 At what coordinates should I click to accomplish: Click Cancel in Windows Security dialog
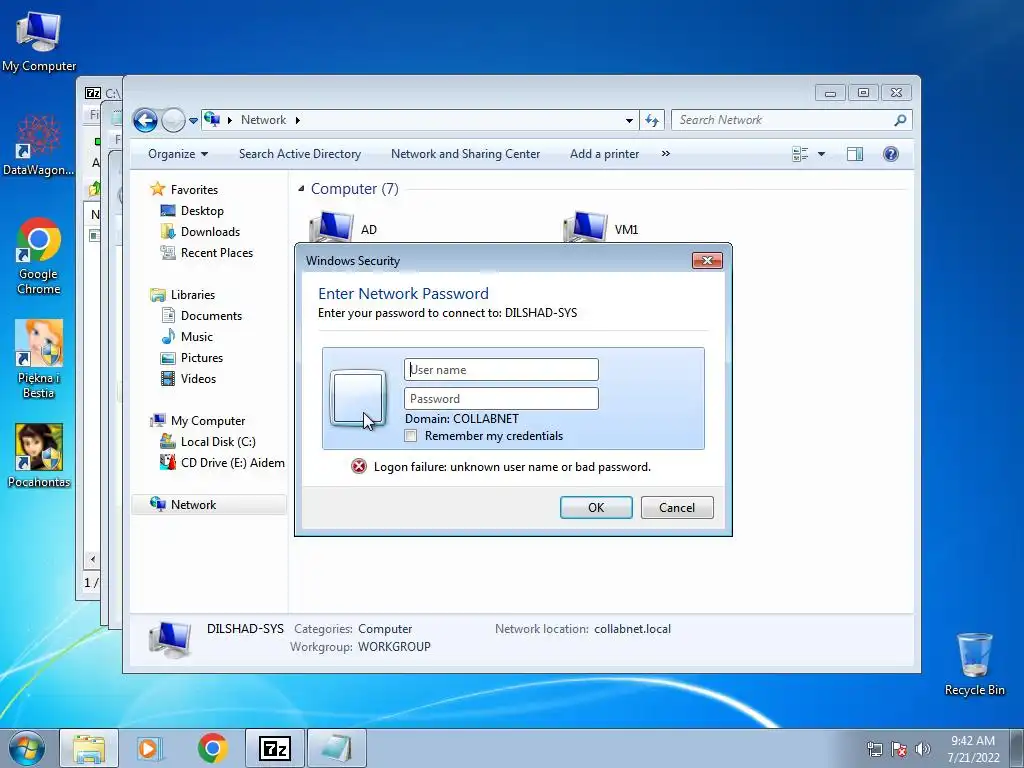click(677, 507)
